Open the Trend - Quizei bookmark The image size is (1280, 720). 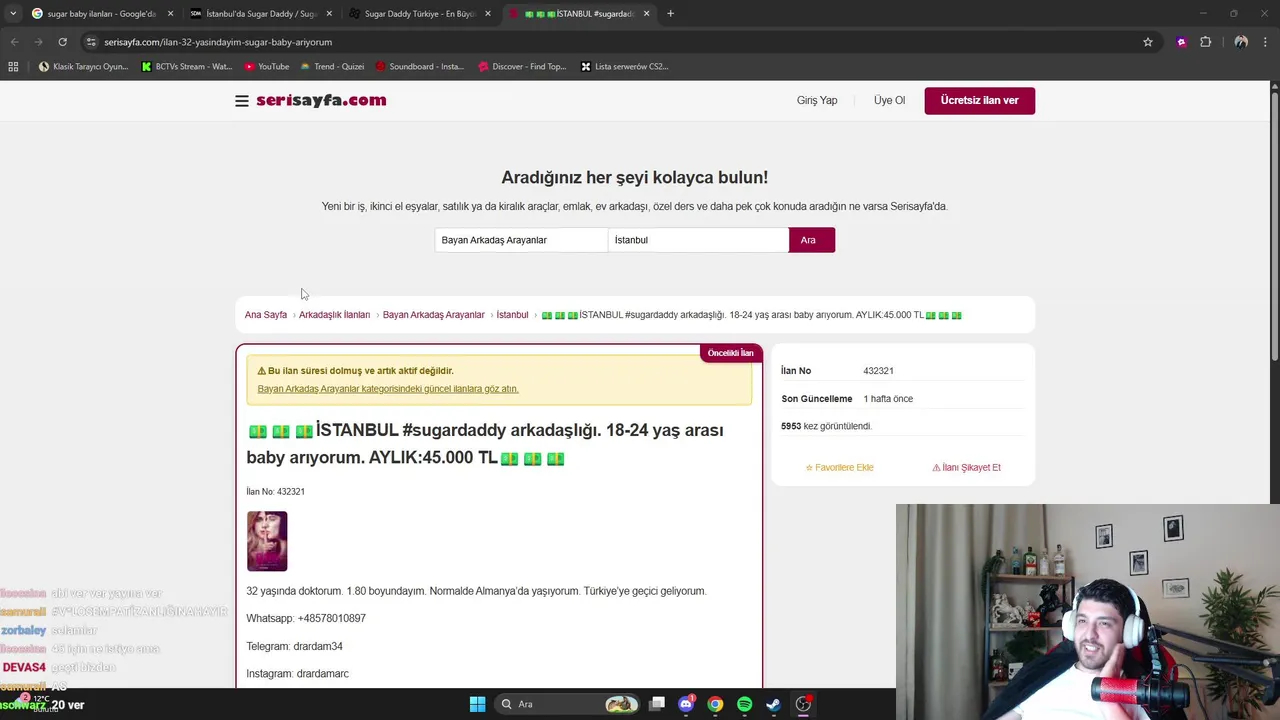pos(332,67)
